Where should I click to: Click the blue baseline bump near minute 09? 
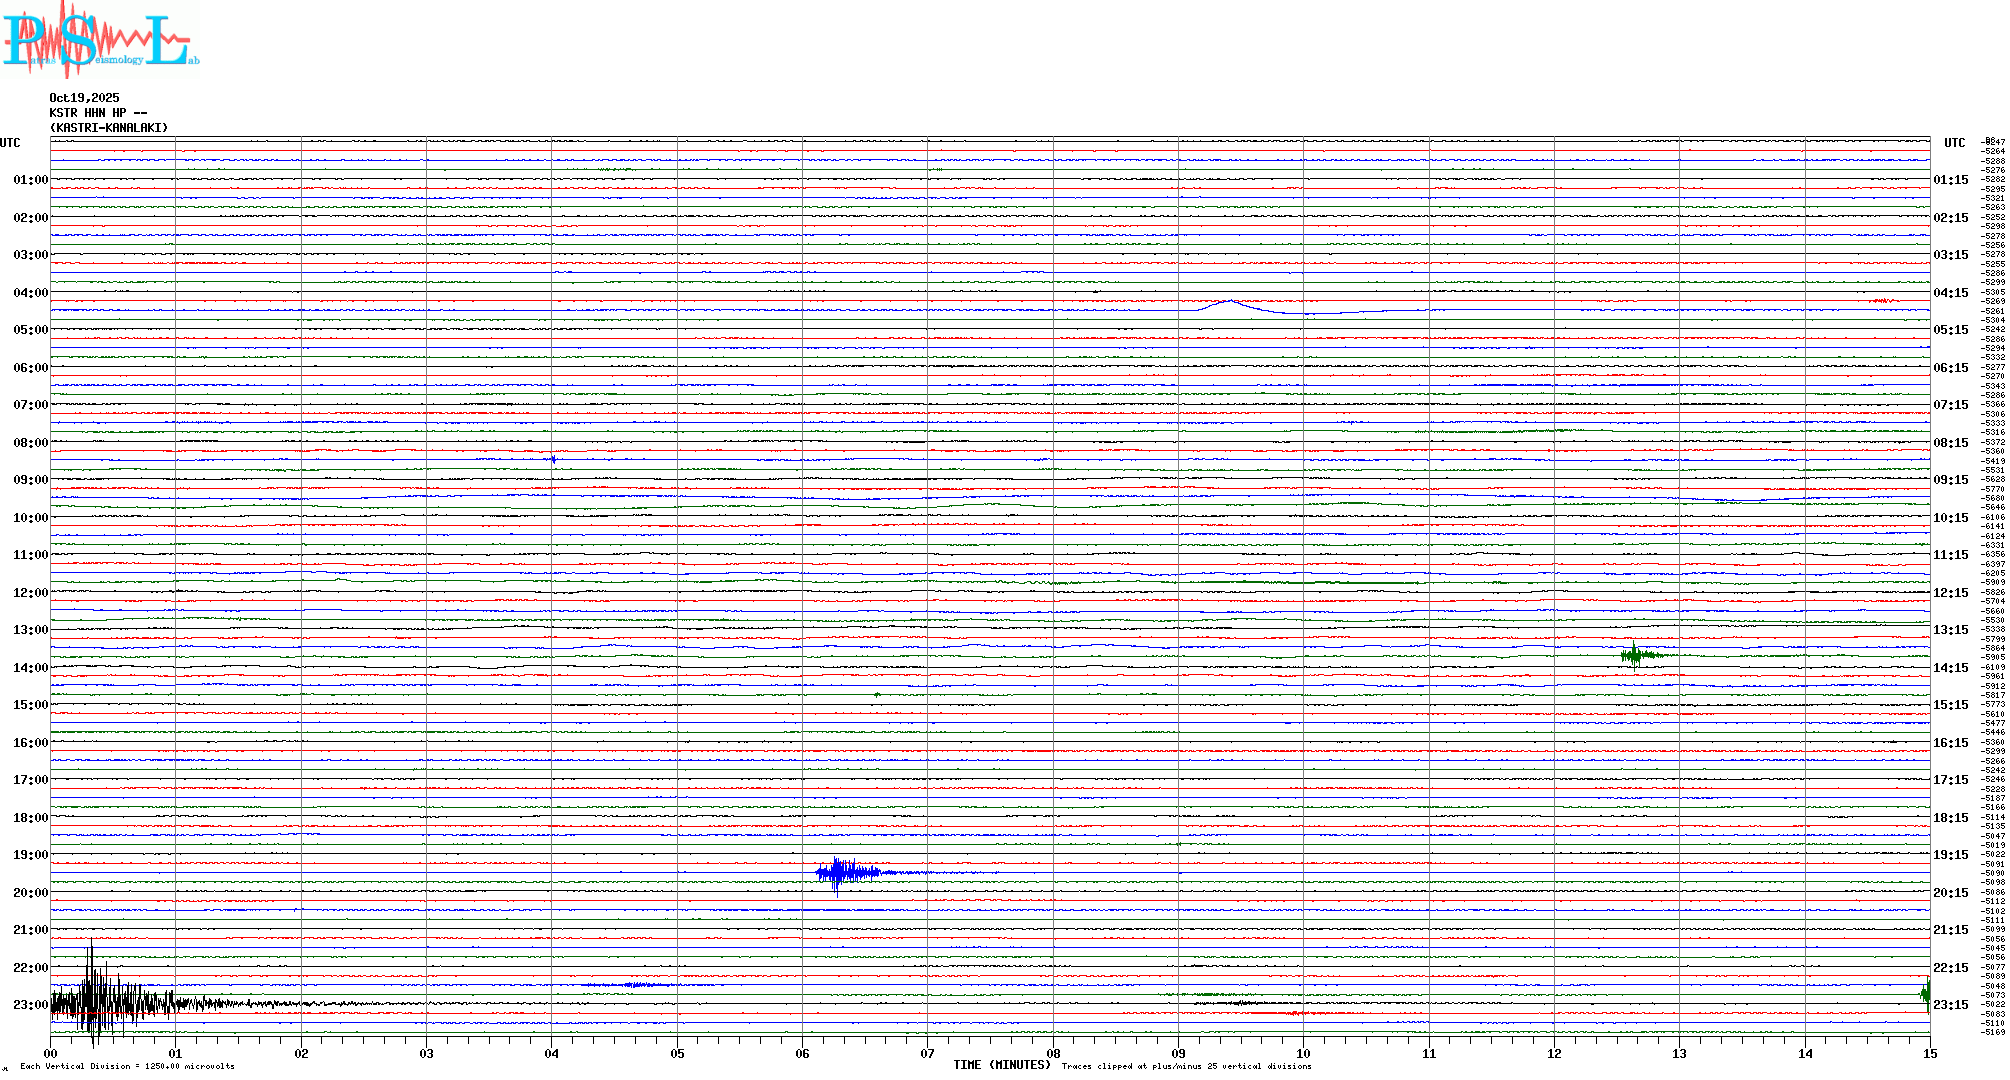(1228, 304)
